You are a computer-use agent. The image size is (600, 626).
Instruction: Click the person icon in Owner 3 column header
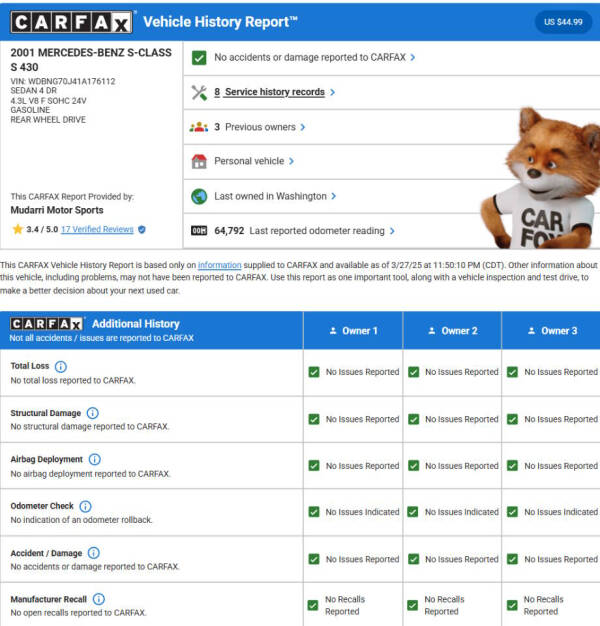(531, 331)
